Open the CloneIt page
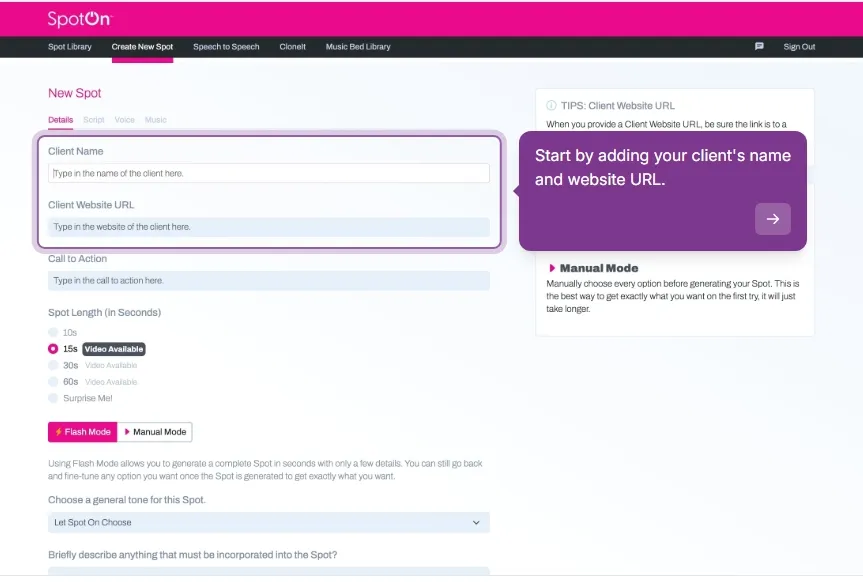The width and height of the screenshot is (863, 584). tap(292, 47)
